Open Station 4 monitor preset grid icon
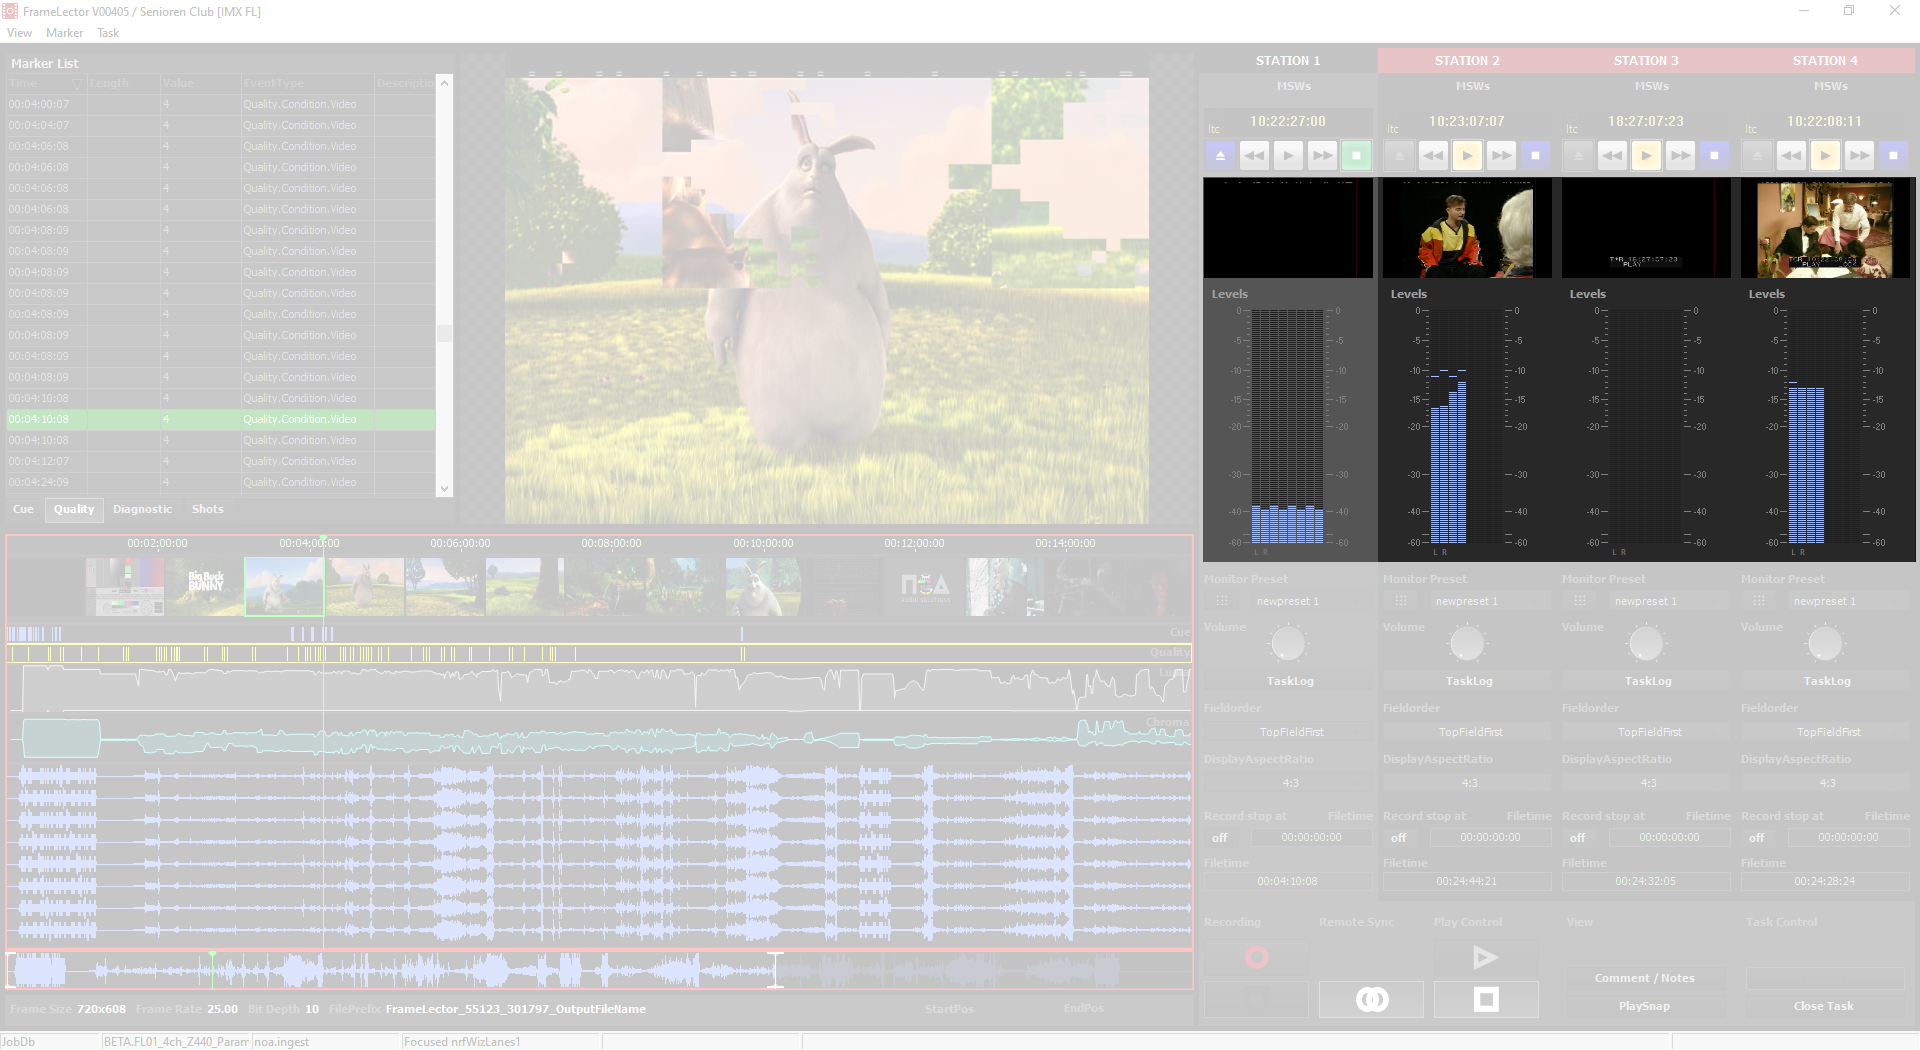 tap(1759, 601)
